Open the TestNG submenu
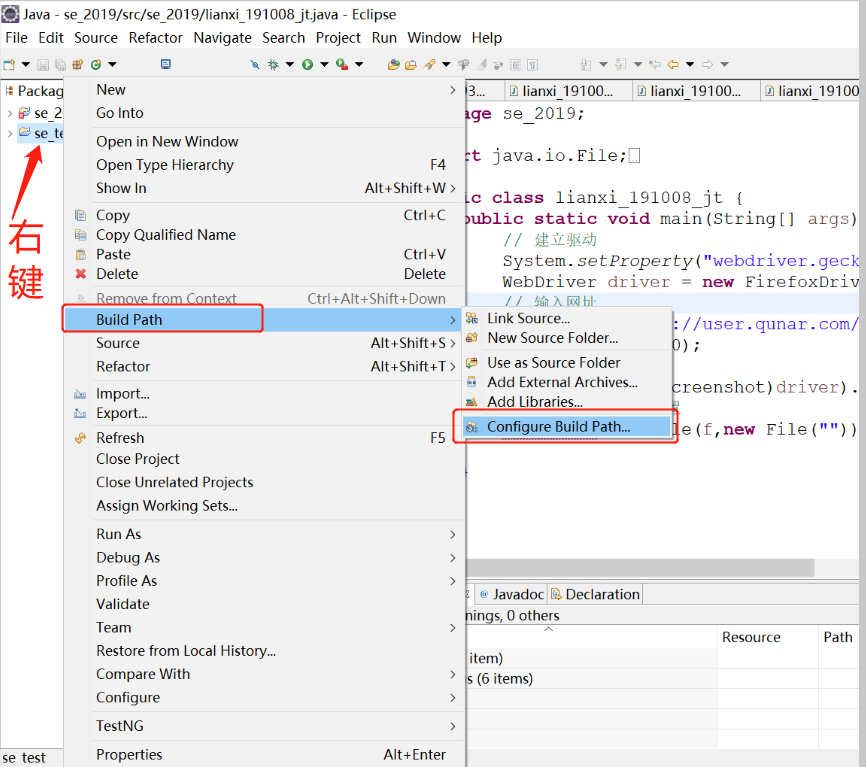Viewport: 866px width, 767px height. [265, 726]
